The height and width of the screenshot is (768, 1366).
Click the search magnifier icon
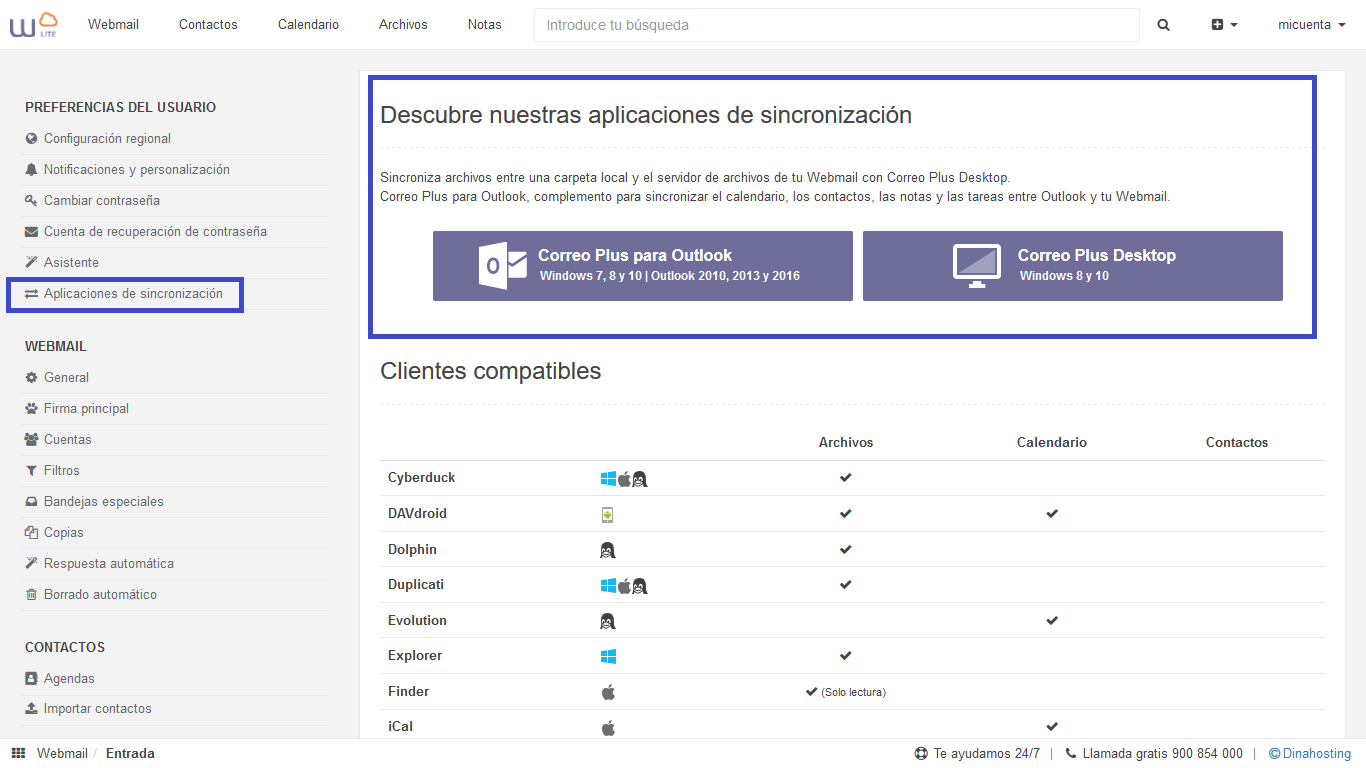(x=1164, y=25)
